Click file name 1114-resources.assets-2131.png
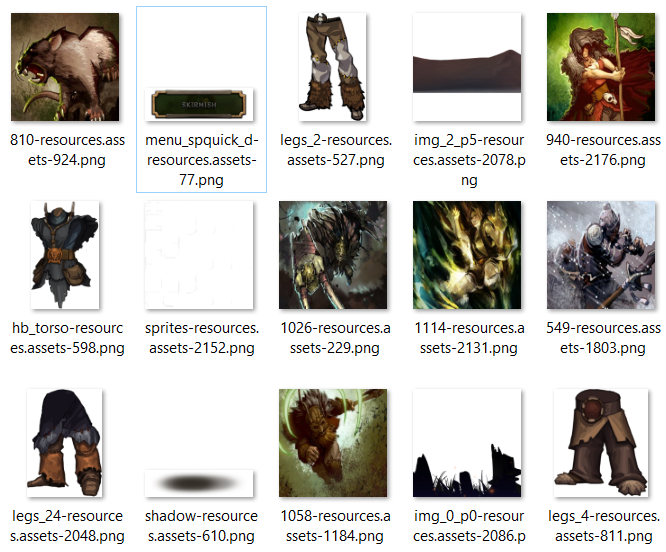 (x=469, y=338)
